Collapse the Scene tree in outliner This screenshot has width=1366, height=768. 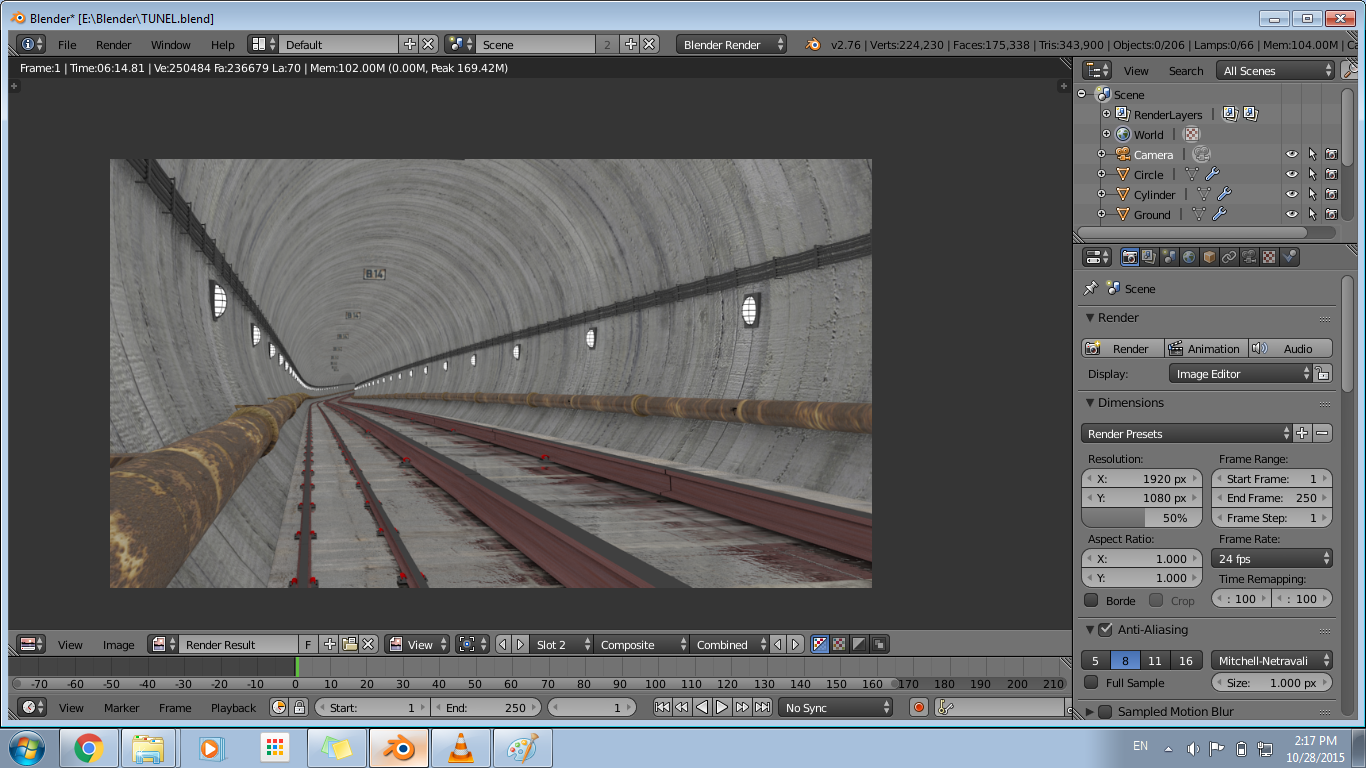(x=1081, y=94)
